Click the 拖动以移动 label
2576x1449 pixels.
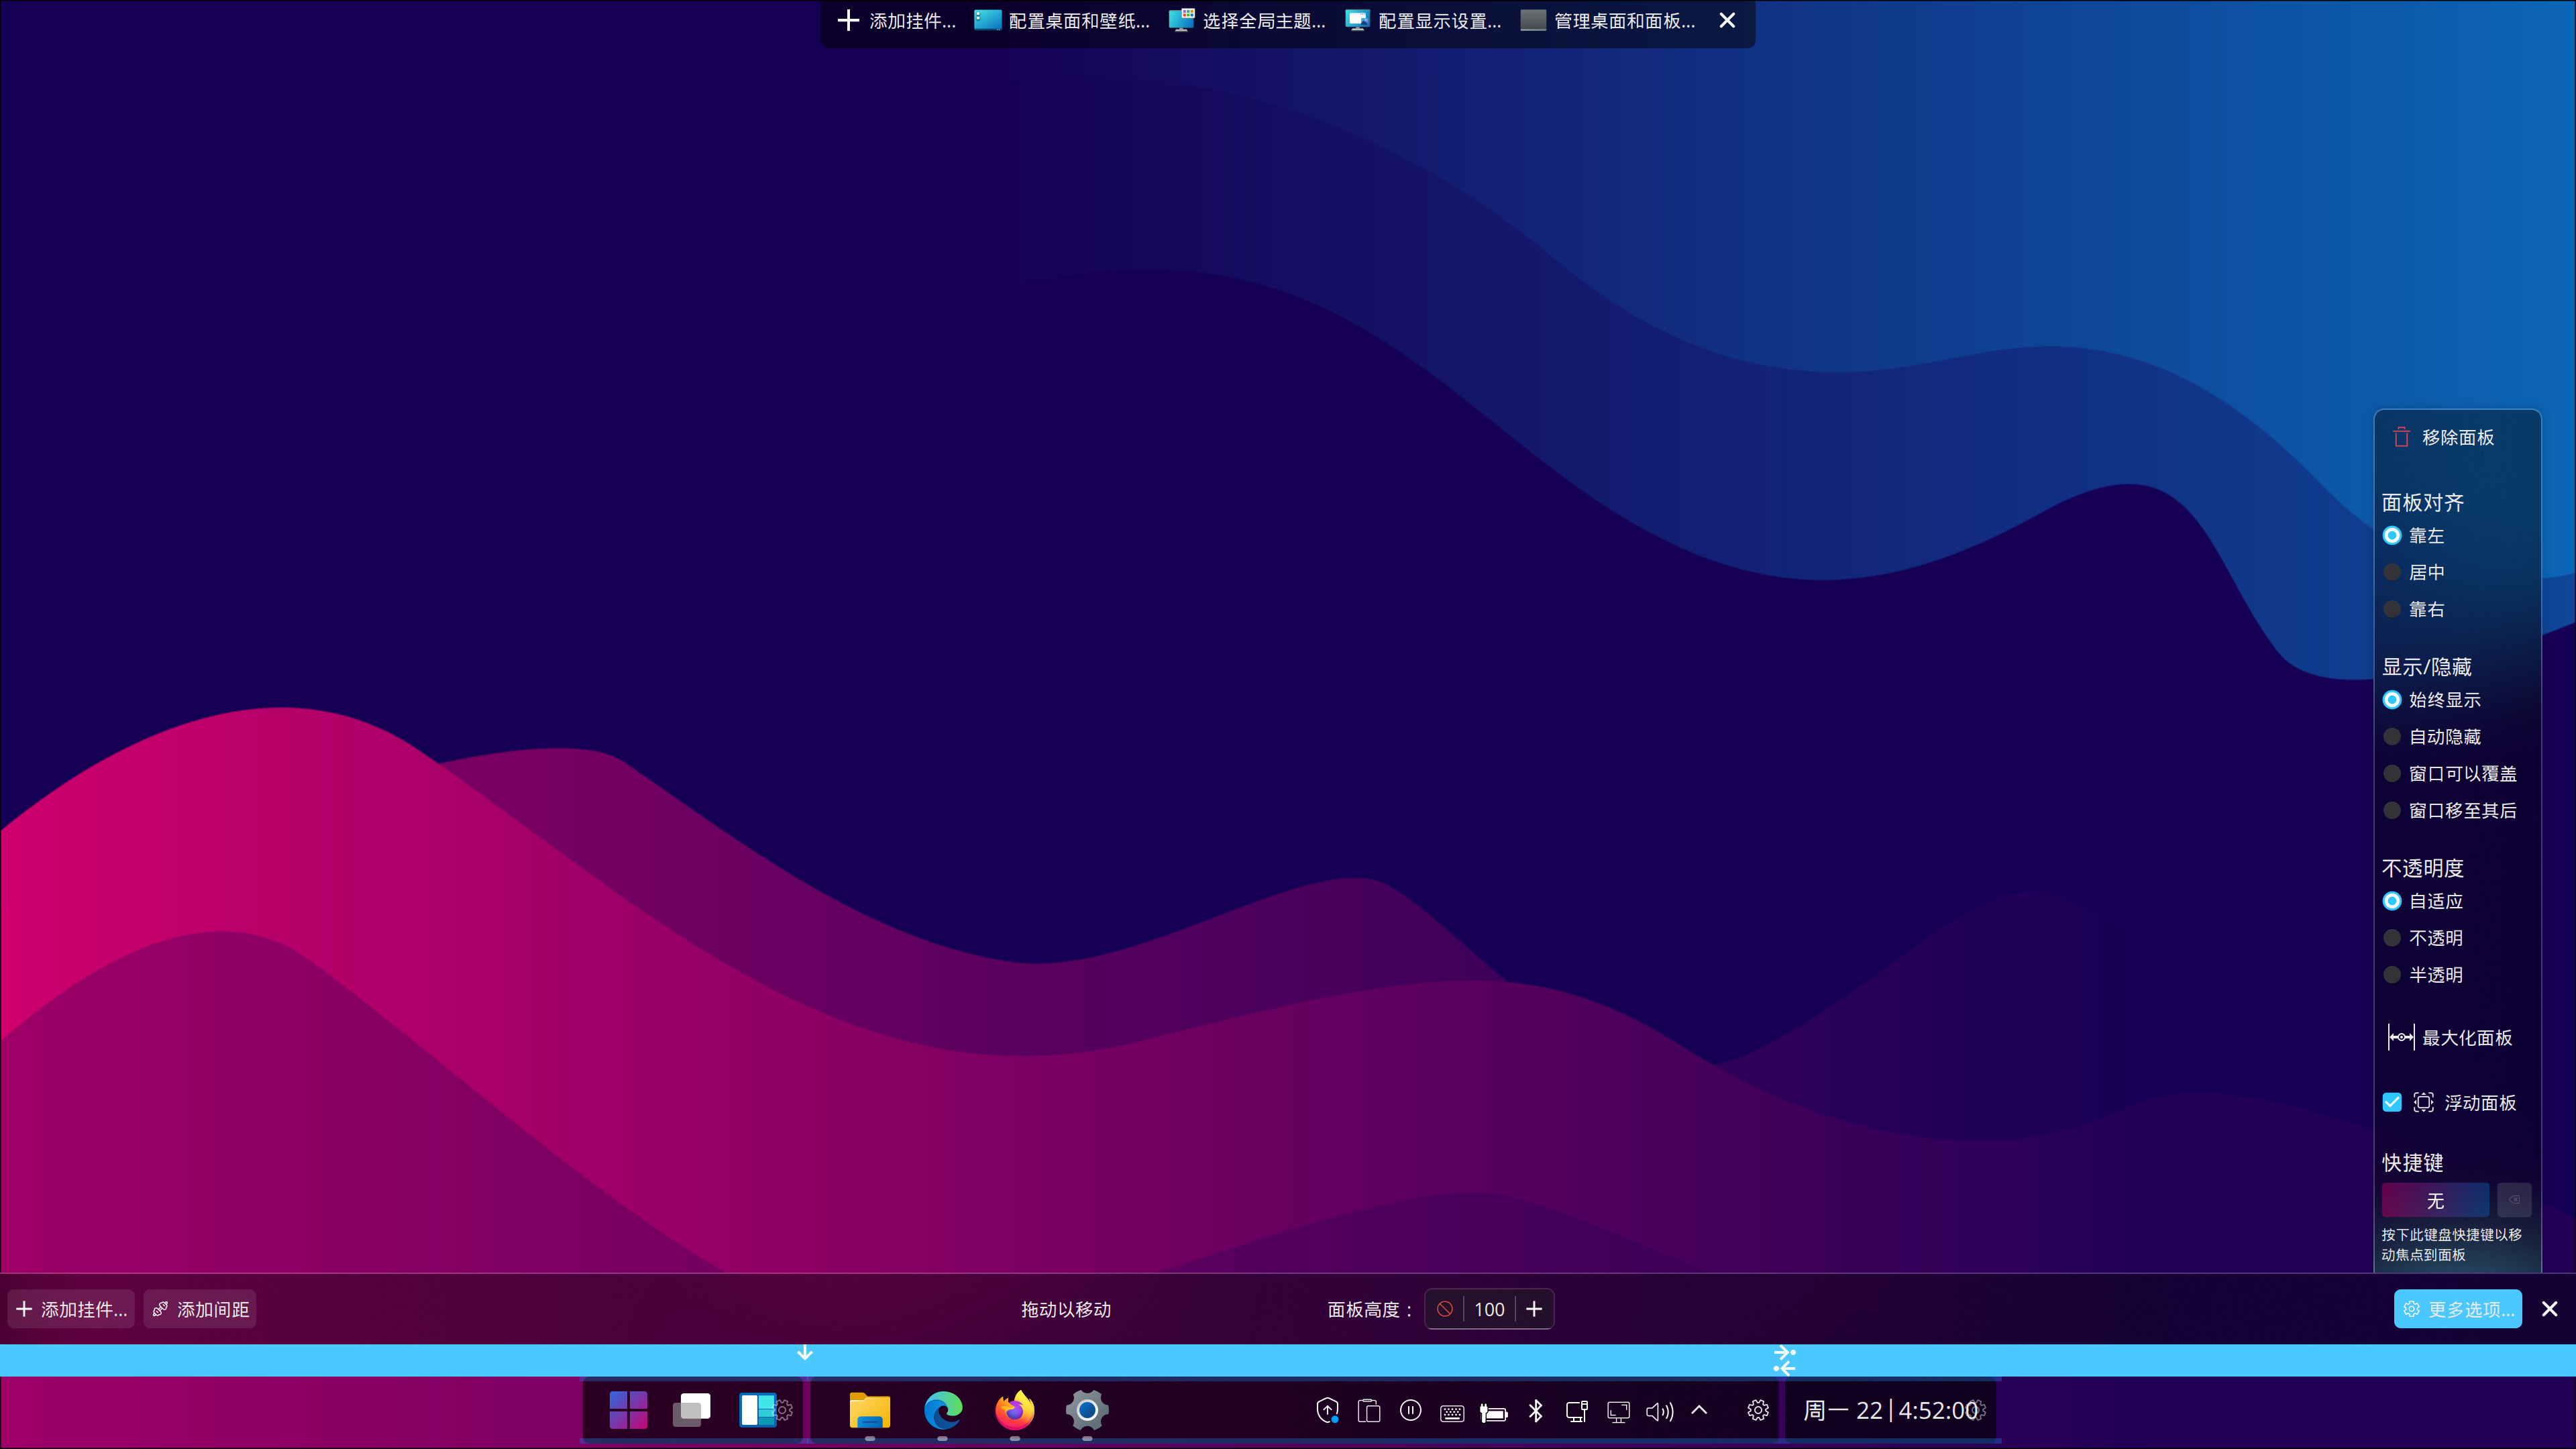pyautogui.click(x=1066, y=1310)
